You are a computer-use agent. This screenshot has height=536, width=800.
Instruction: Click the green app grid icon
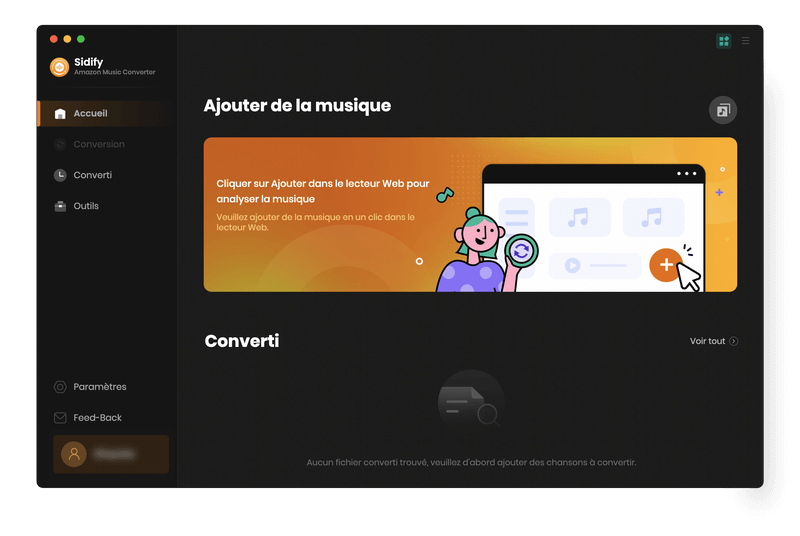724,41
